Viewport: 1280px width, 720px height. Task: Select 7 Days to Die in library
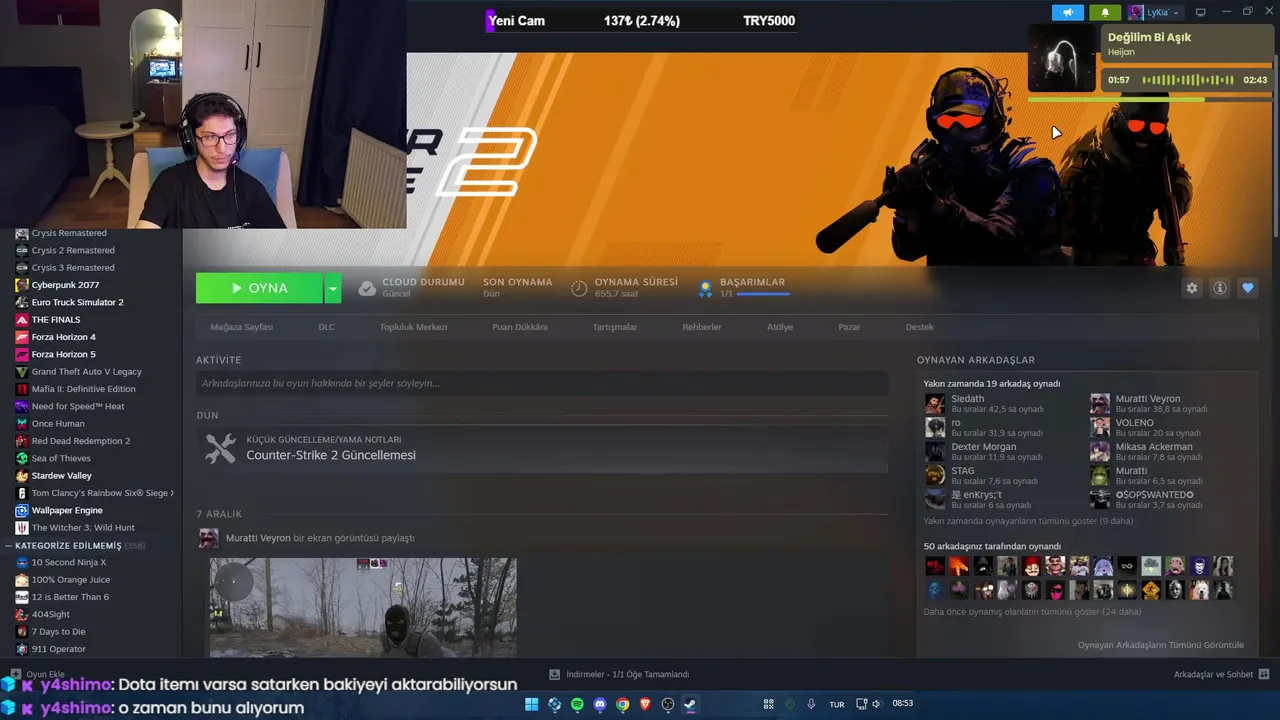58,632
